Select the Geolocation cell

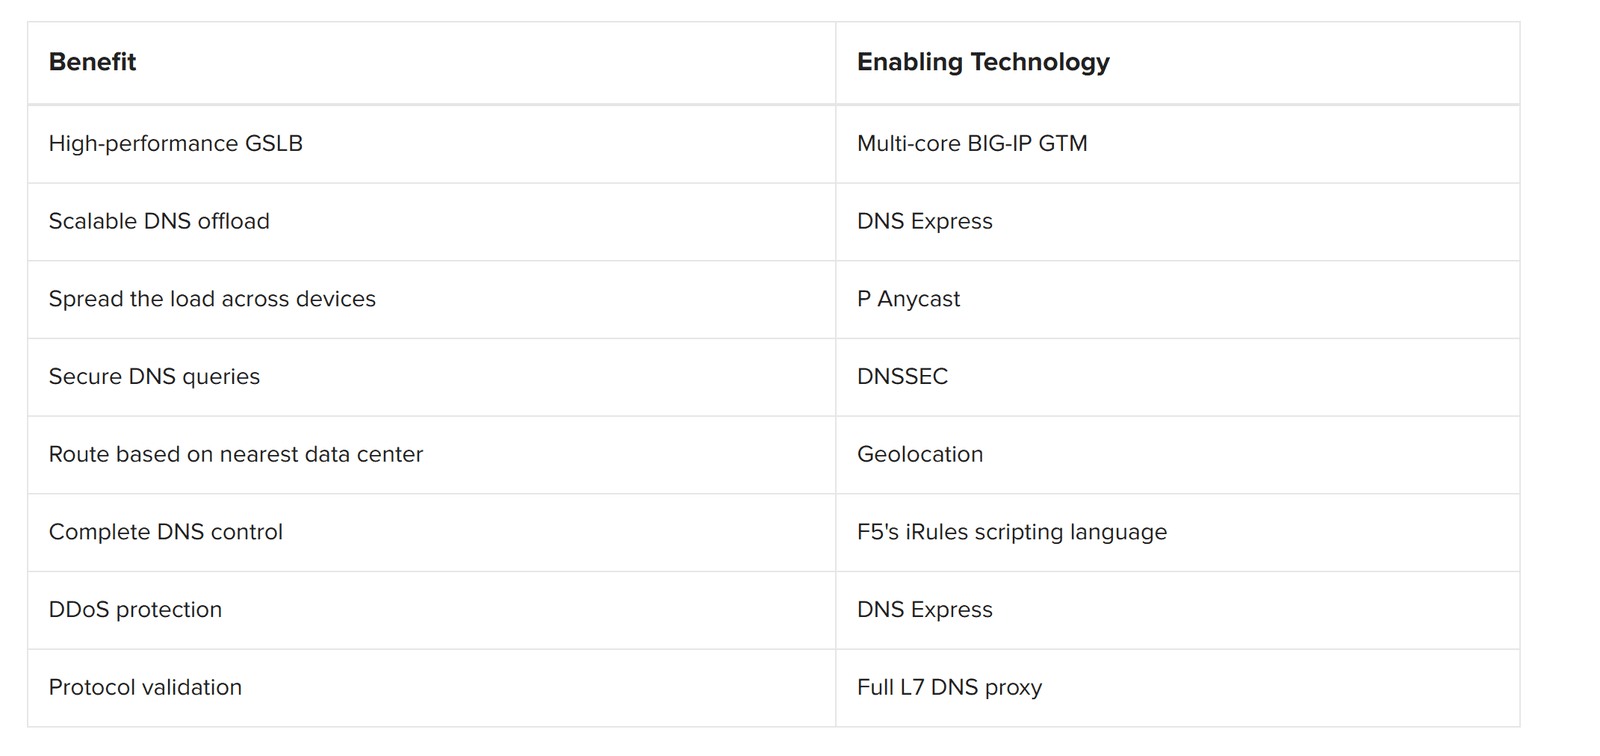pos(919,455)
